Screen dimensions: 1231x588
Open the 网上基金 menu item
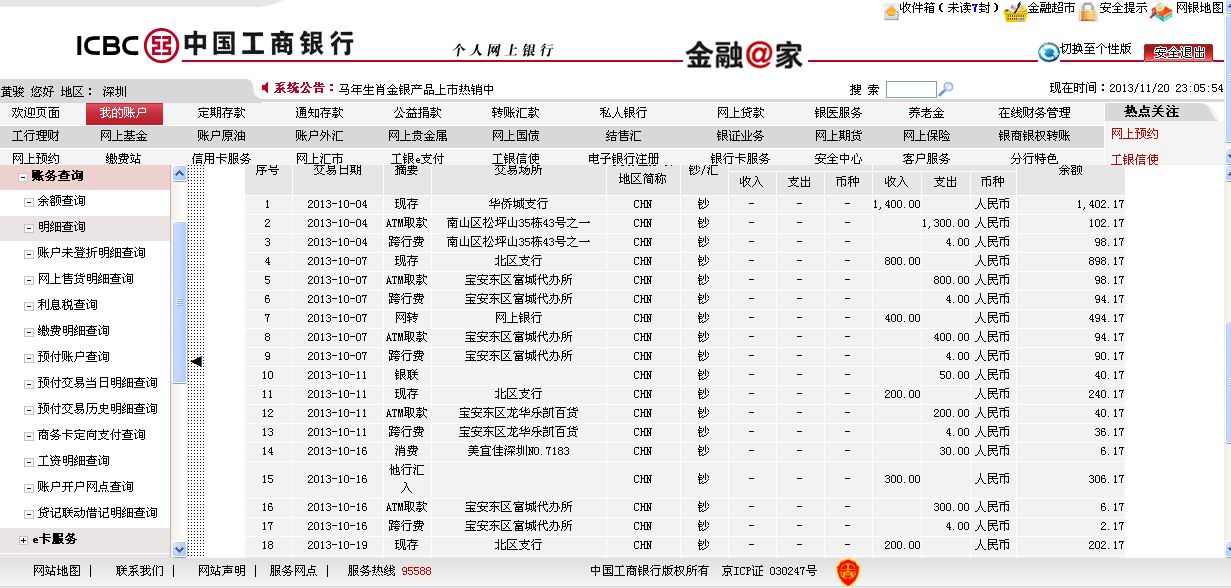[x=123, y=136]
